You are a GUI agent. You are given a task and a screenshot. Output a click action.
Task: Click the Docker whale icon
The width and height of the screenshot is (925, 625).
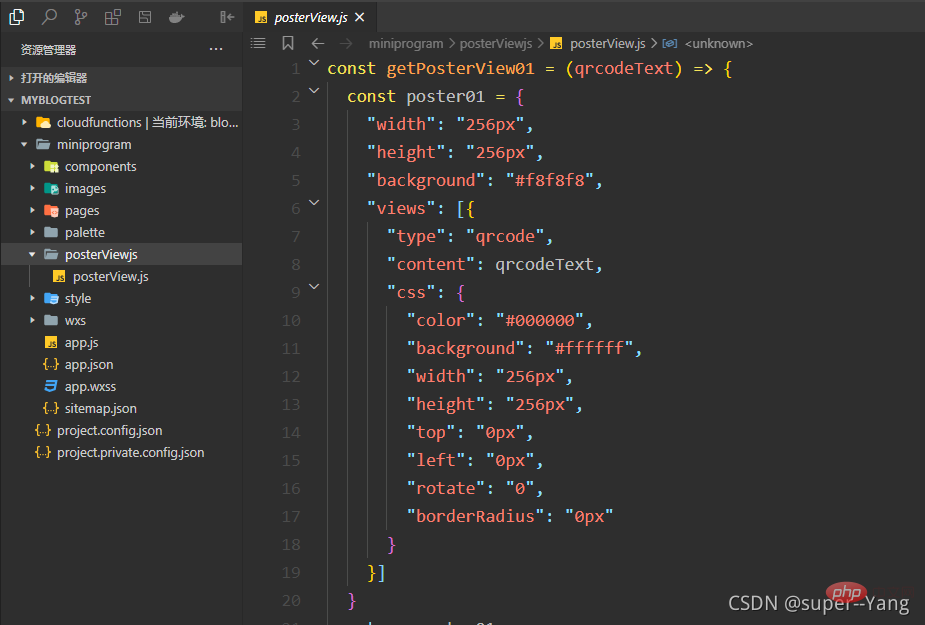point(176,17)
